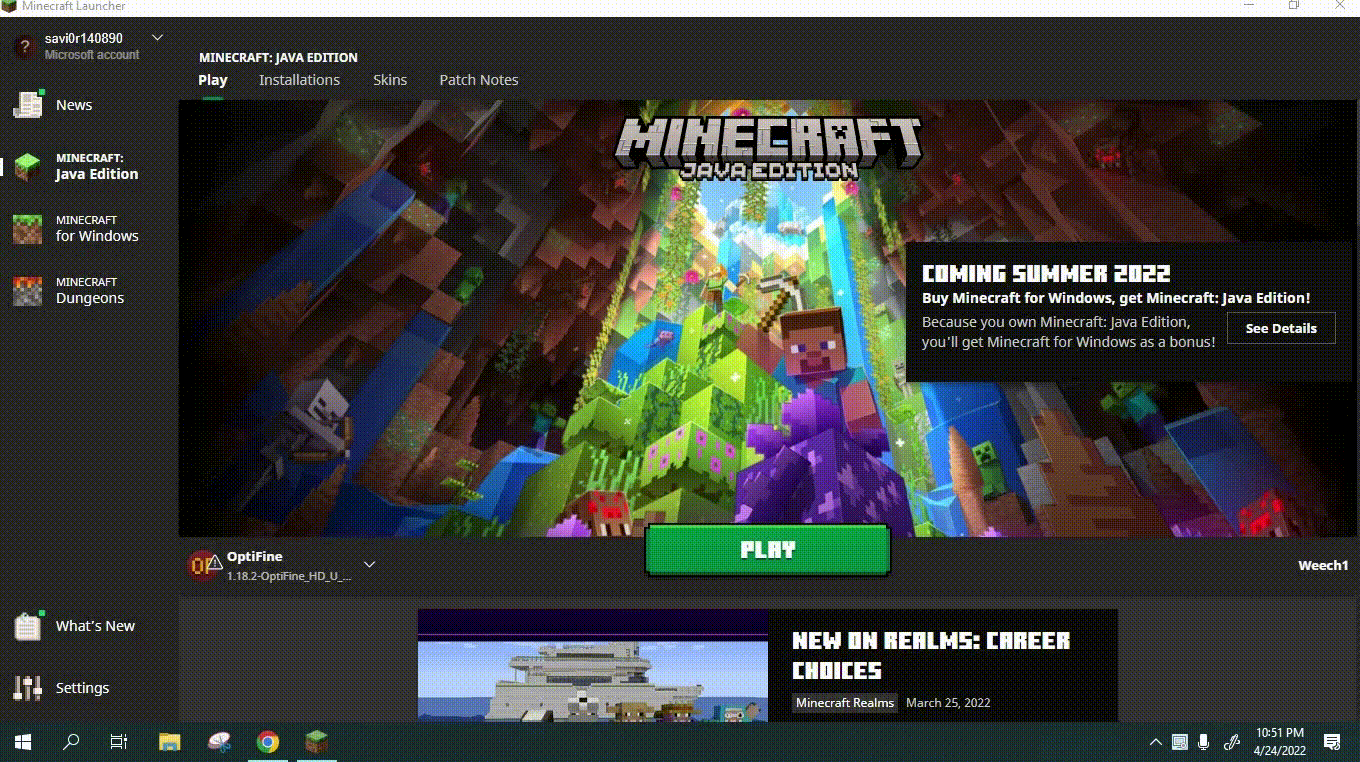Click the Minecraft Realms tag
Image resolution: width=1360 pixels, height=762 pixels.
coord(845,703)
